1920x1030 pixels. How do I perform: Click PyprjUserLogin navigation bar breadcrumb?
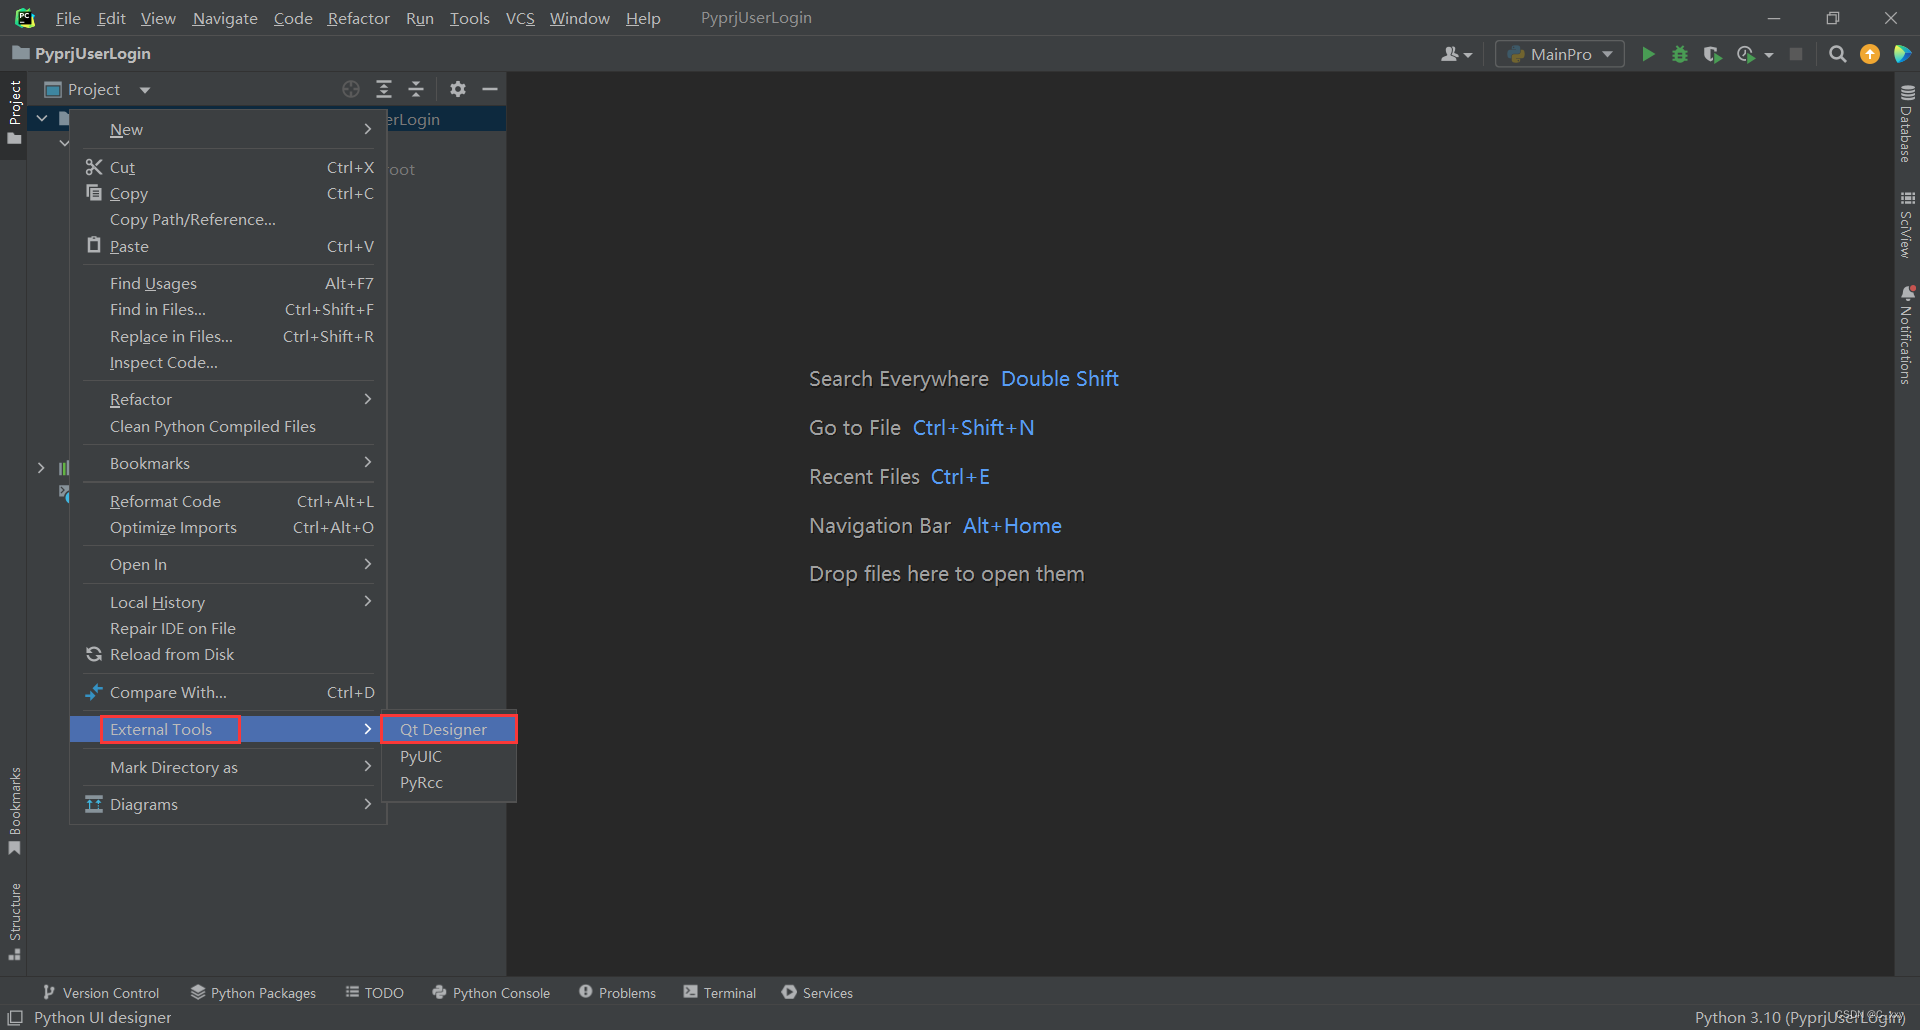point(82,53)
